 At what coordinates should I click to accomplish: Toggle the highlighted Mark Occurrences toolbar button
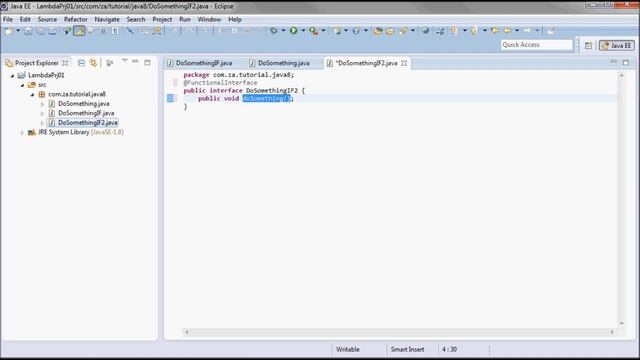(79, 31)
